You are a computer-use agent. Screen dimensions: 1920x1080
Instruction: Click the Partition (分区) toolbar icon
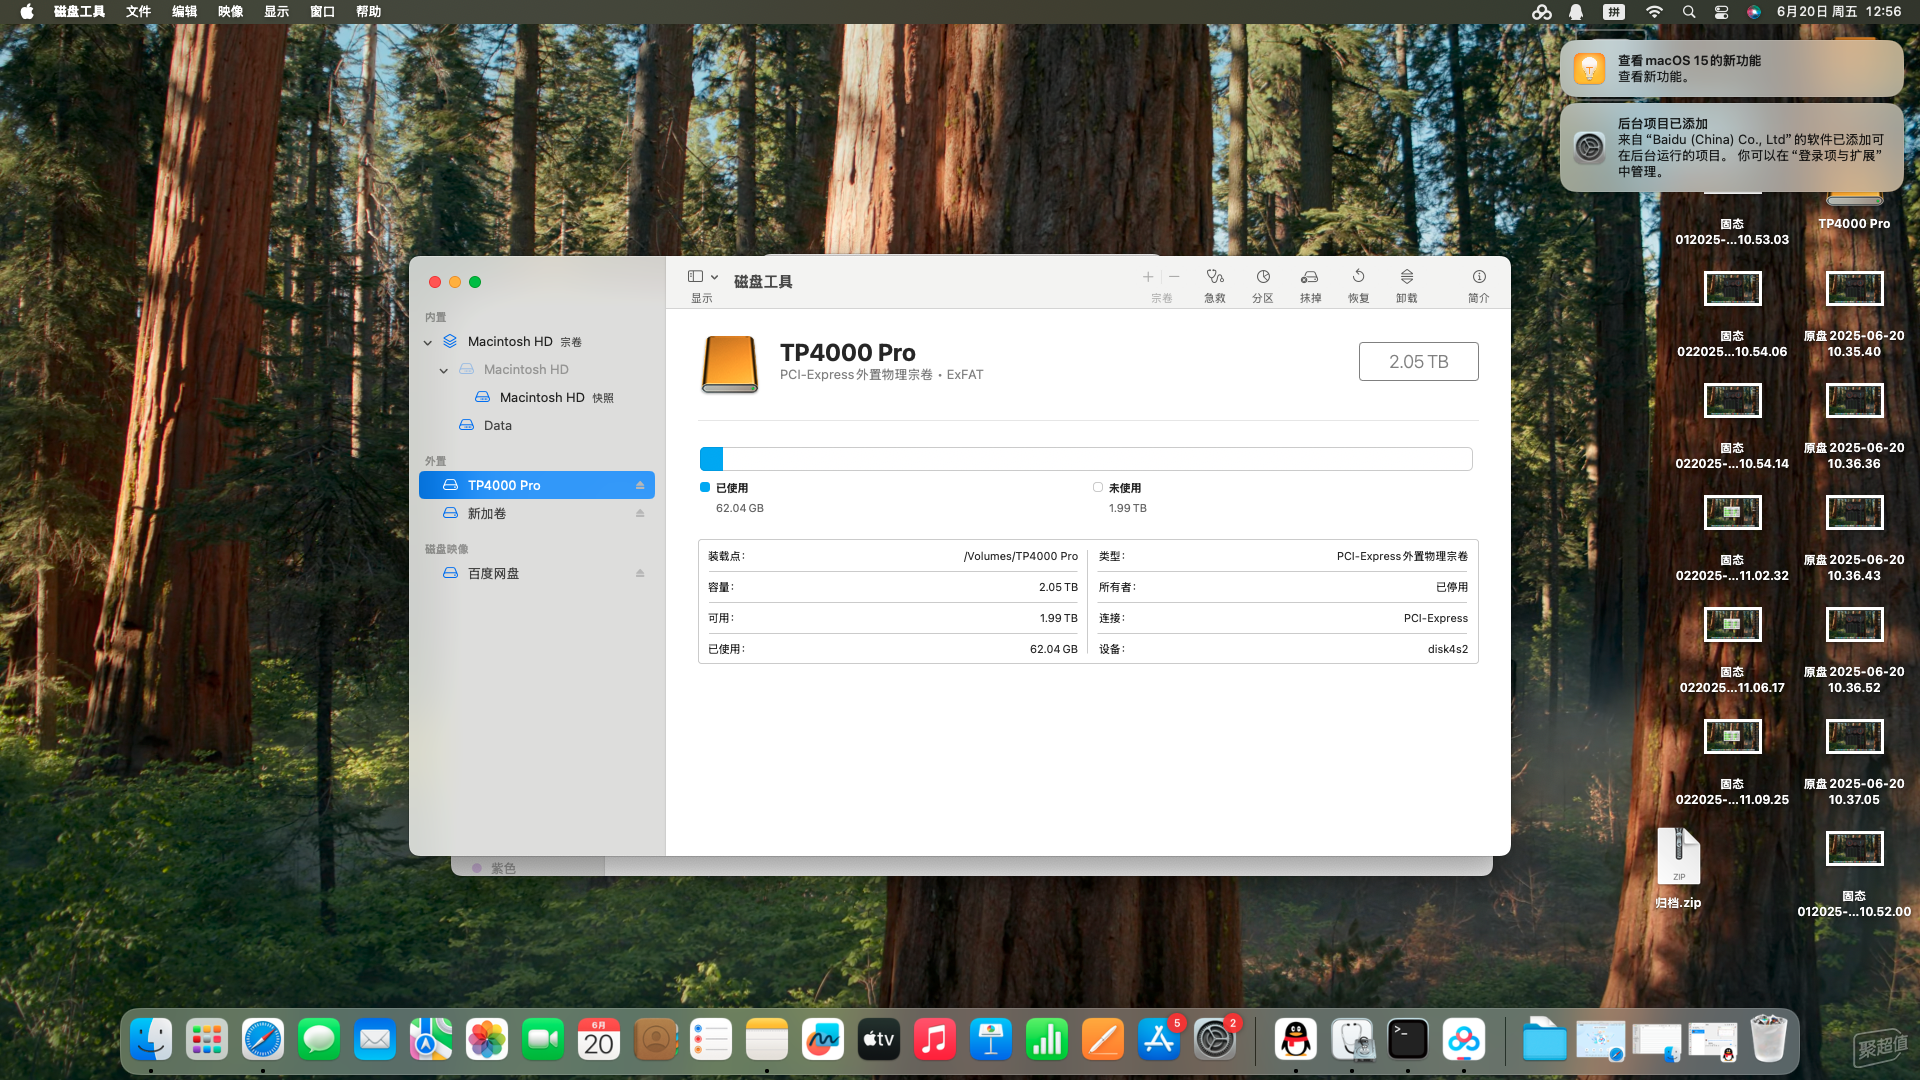pyautogui.click(x=1263, y=277)
